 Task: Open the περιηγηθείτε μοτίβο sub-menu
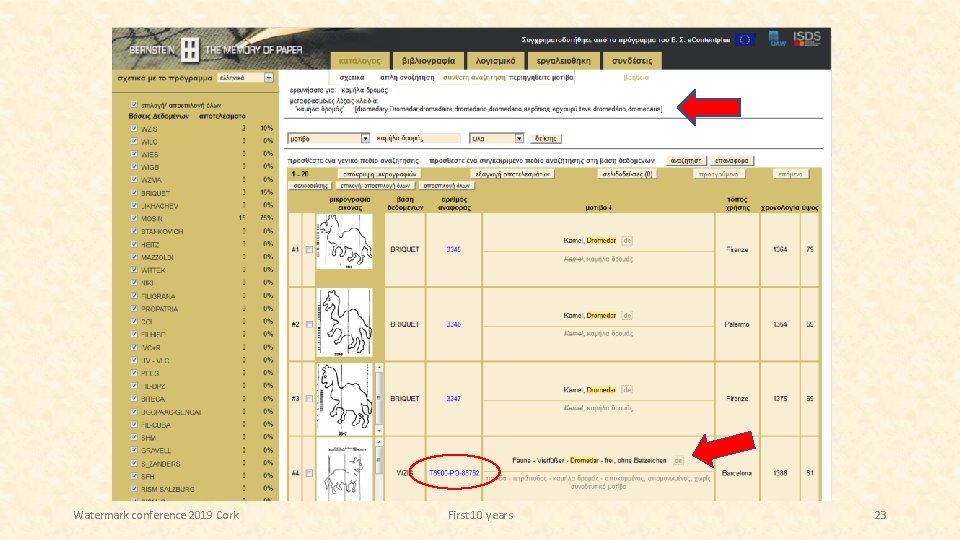pos(541,78)
